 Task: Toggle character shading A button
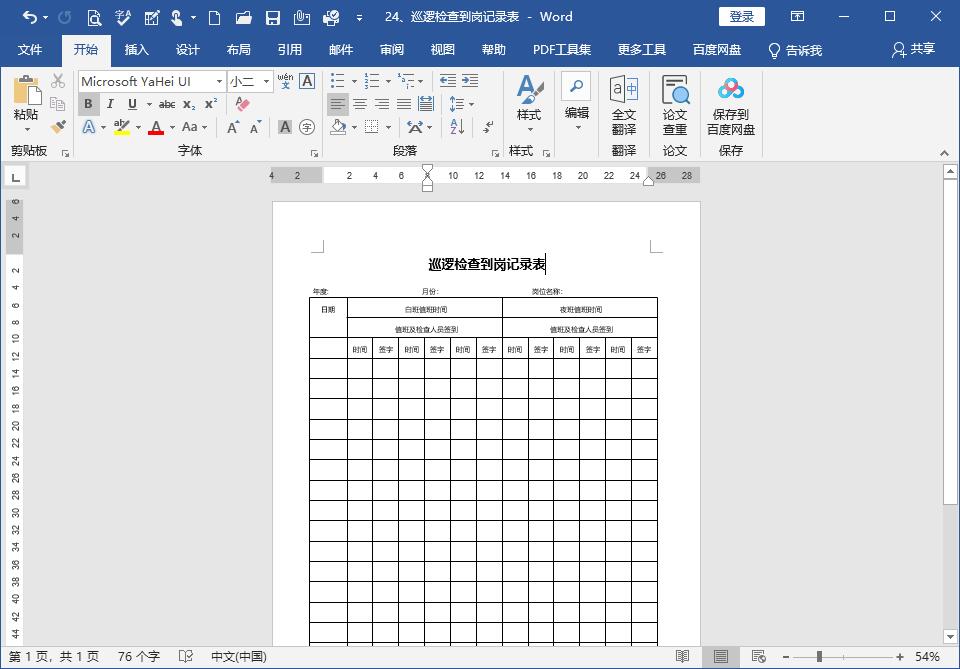(x=285, y=127)
